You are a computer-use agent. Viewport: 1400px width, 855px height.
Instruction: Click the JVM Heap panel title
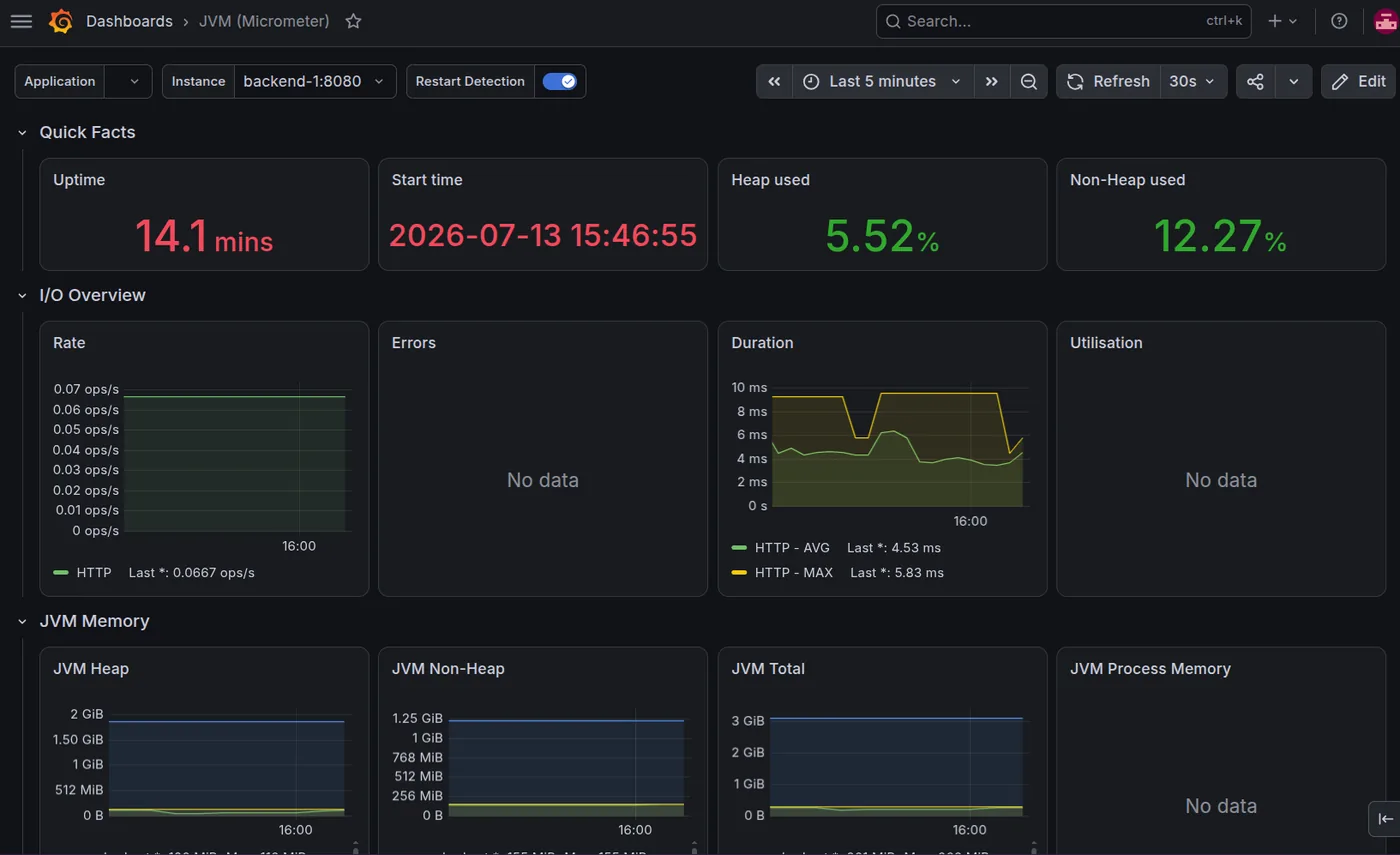(91, 669)
